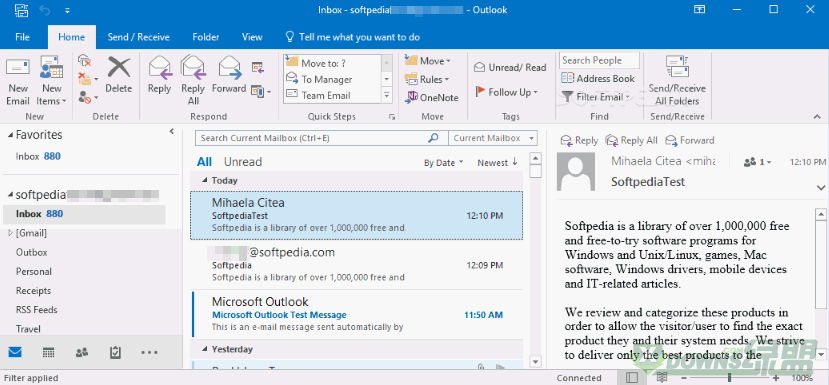Image resolution: width=829 pixels, height=385 pixels.
Task: Show only Unread messages filter
Action: point(243,162)
